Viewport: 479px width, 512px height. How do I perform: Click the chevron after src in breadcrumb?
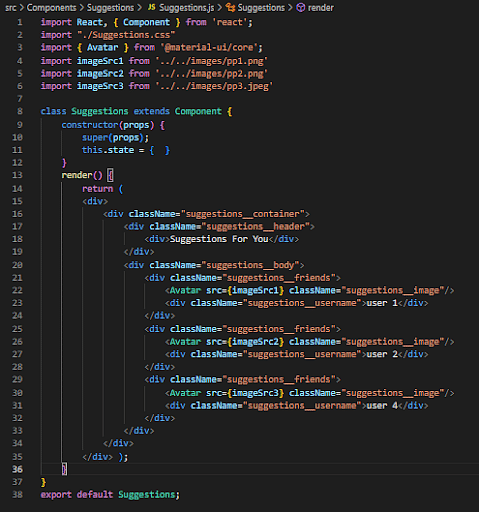(x=22, y=8)
